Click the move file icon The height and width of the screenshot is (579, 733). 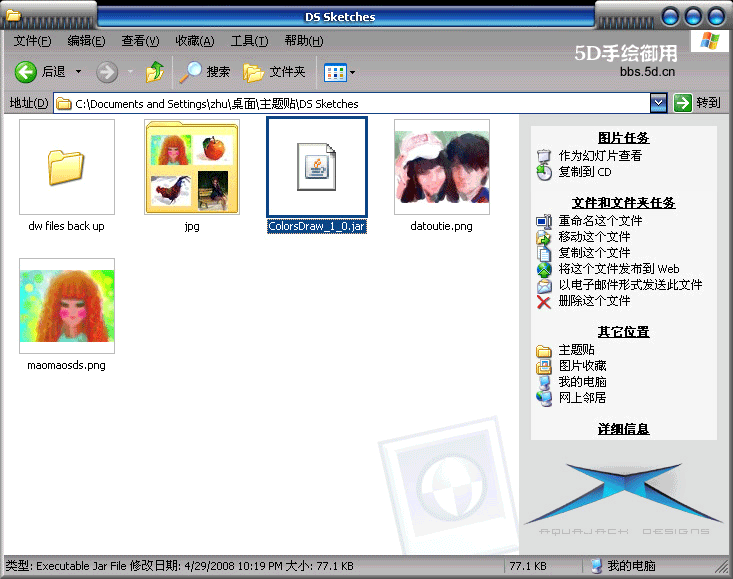(544, 237)
